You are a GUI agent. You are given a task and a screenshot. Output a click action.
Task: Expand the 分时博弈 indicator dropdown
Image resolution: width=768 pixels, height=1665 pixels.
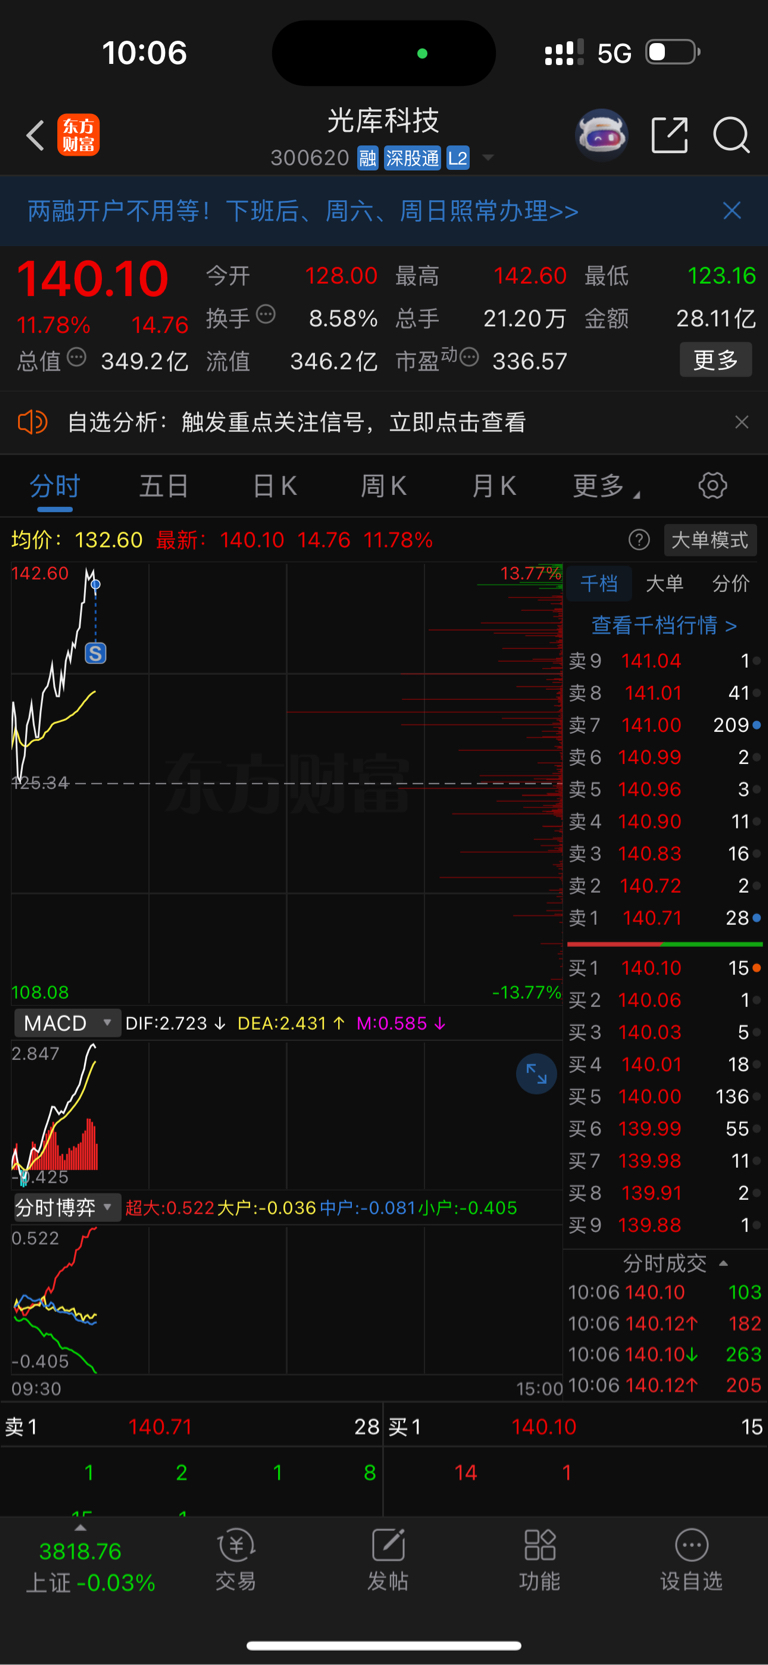pos(66,1208)
